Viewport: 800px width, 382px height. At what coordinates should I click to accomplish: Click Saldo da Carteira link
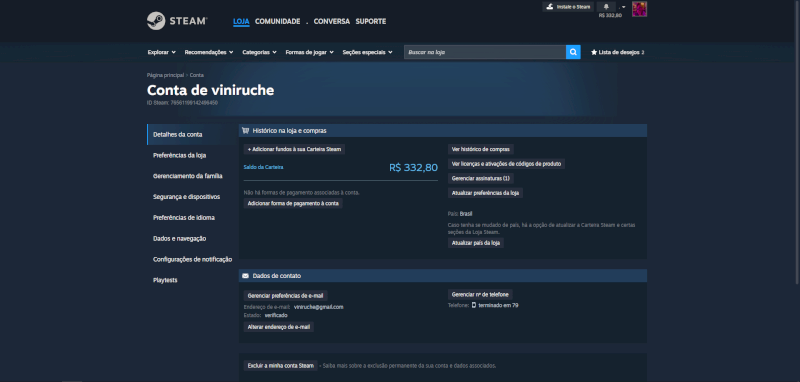(263, 167)
